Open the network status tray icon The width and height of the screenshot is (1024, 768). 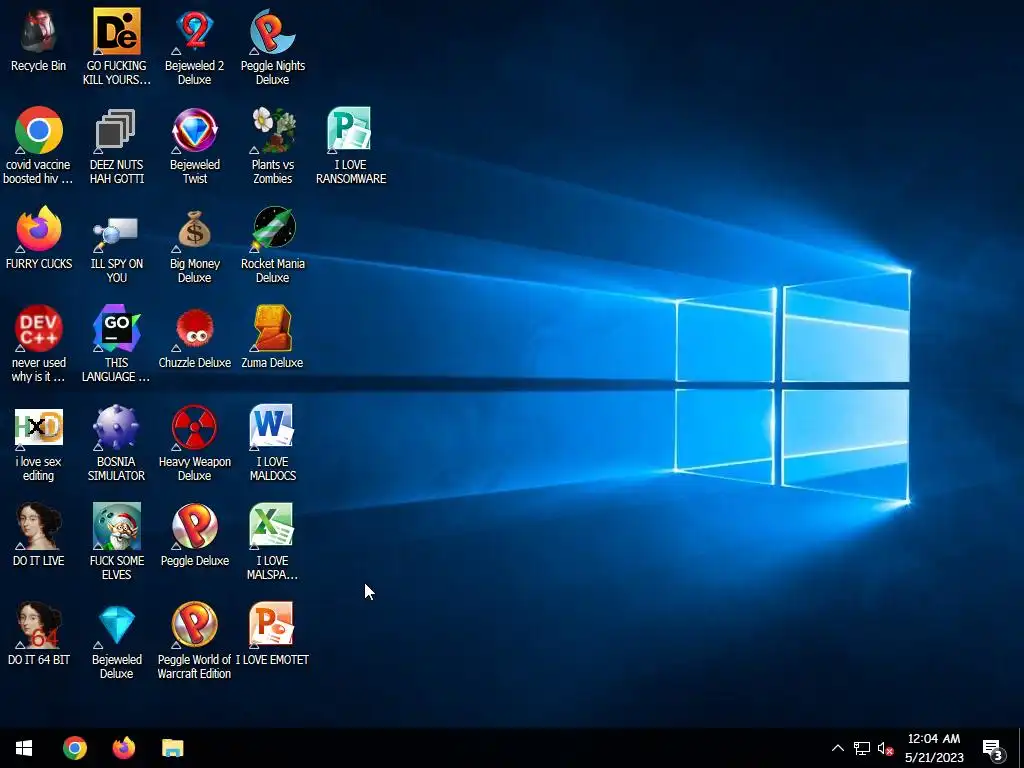pyautogui.click(x=861, y=748)
